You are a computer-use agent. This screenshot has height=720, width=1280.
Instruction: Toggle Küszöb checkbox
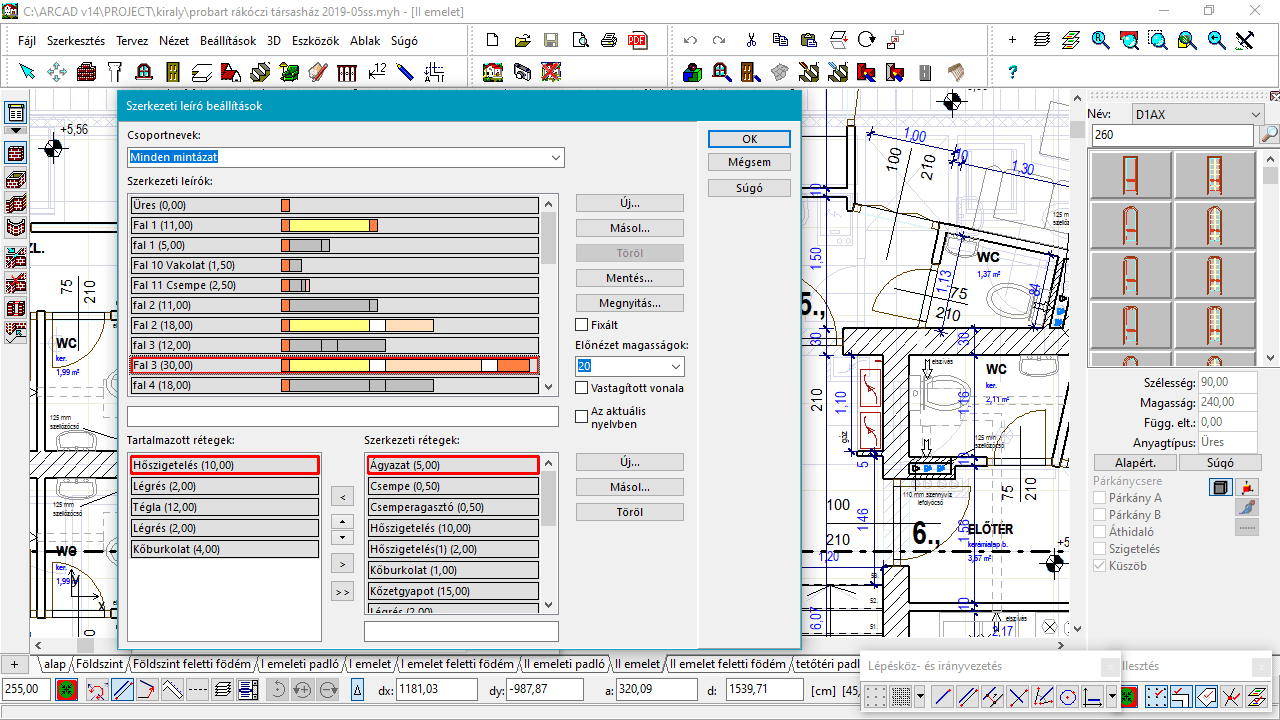pos(1100,566)
